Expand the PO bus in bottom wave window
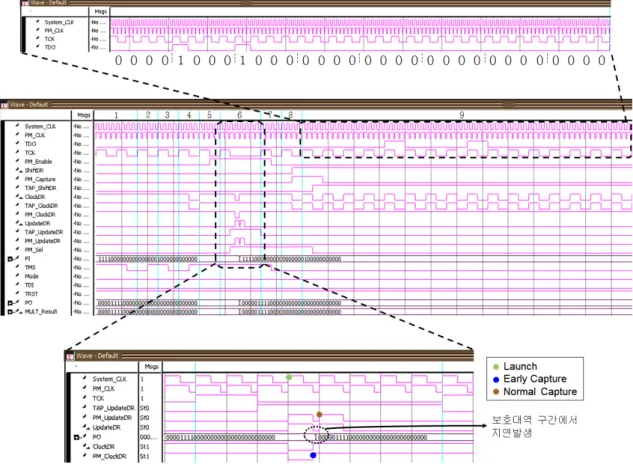The height and width of the screenshot is (470, 633). click(x=76, y=437)
